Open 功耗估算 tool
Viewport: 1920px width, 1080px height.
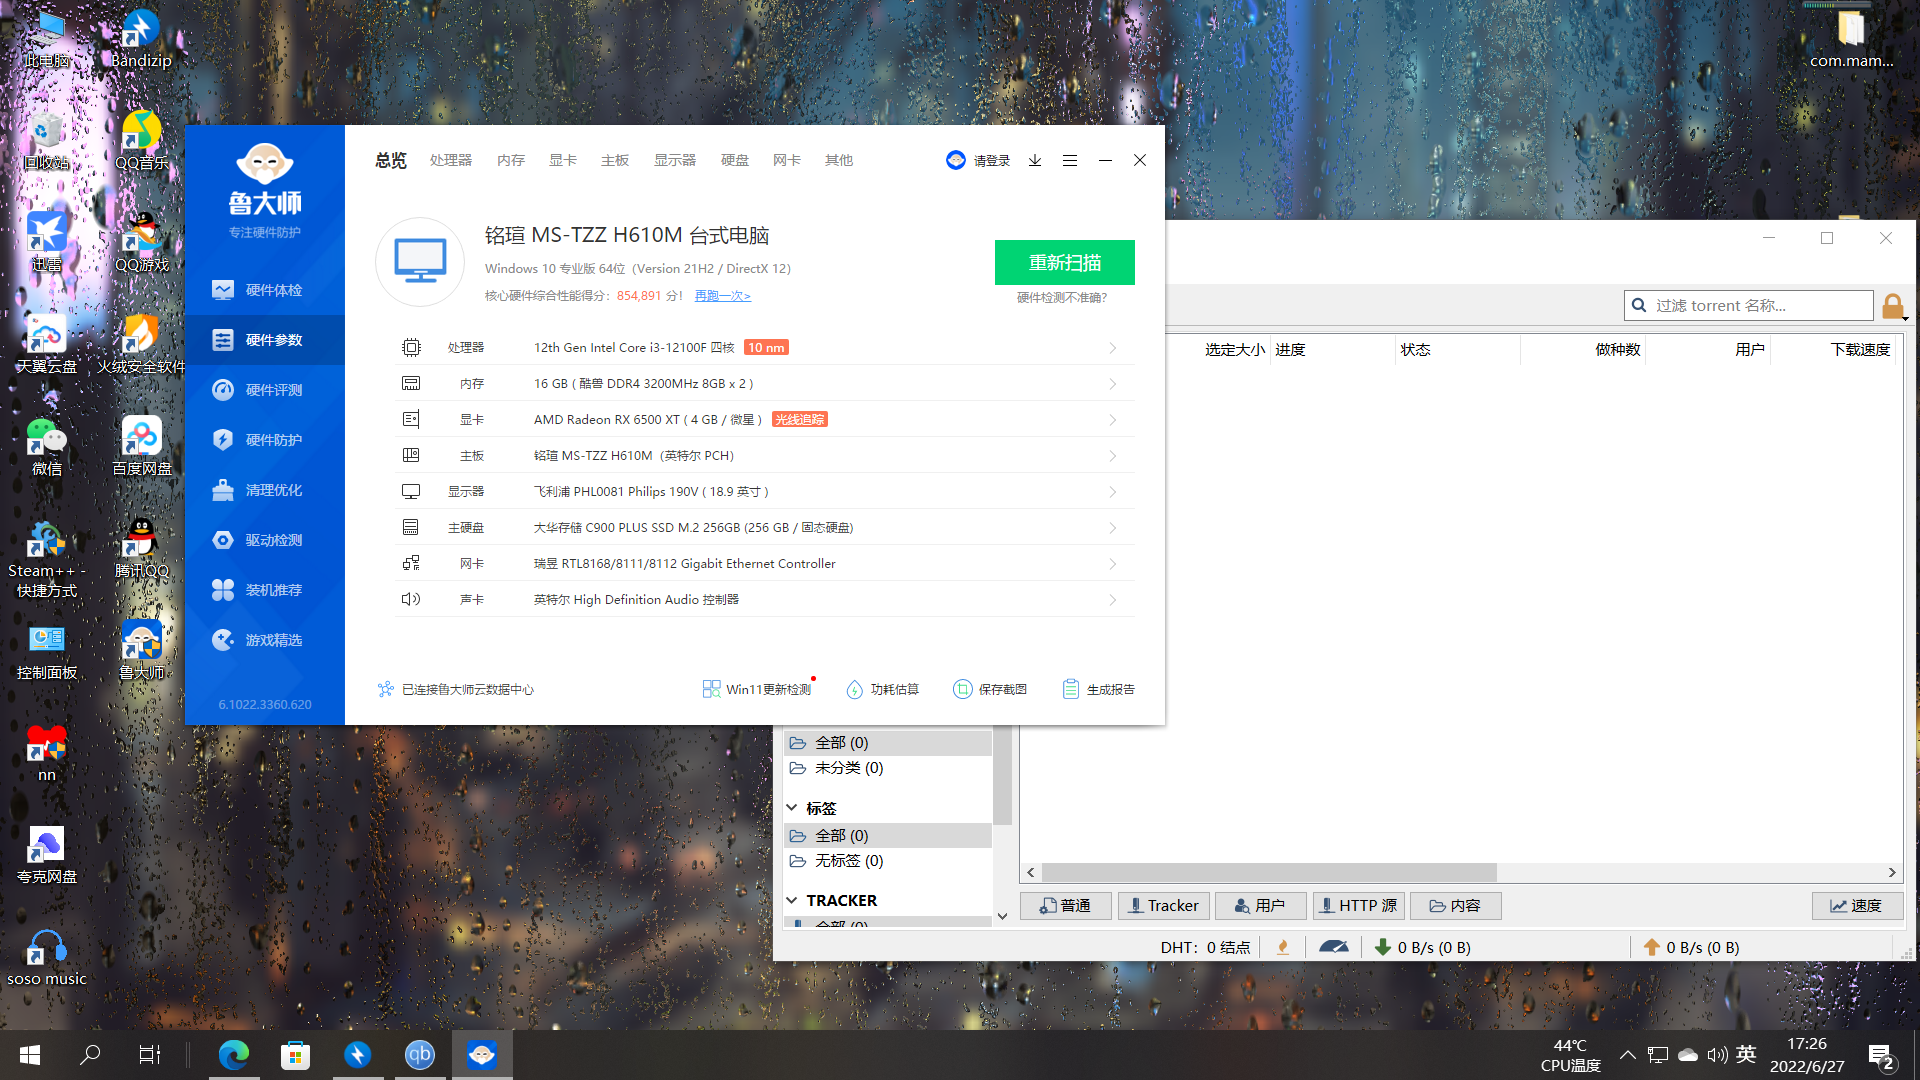[882, 689]
